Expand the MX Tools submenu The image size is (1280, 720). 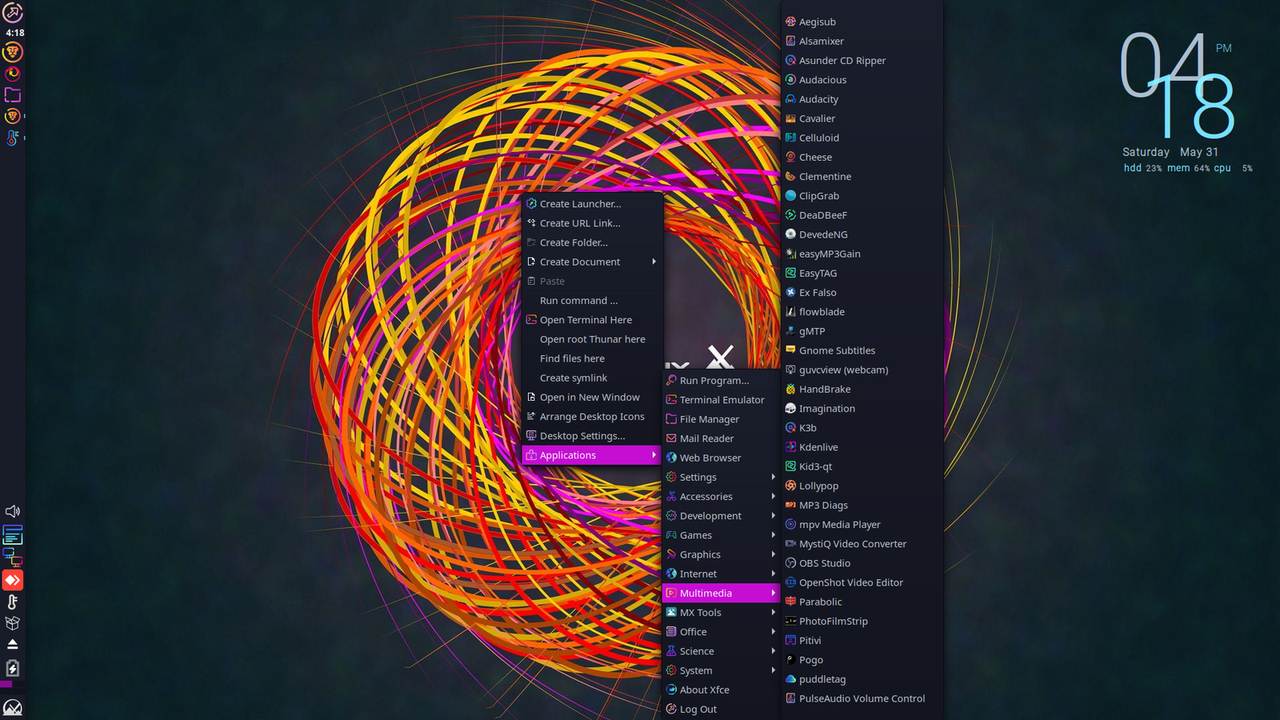720,612
